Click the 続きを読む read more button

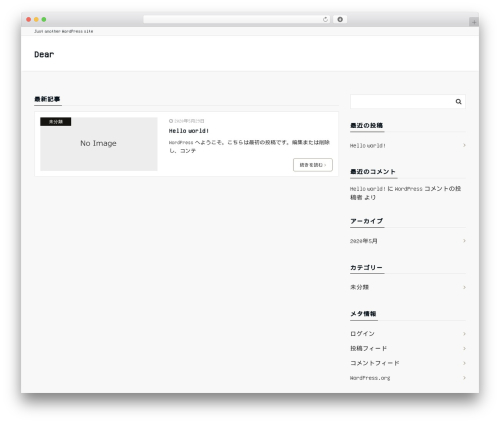pyautogui.click(x=313, y=165)
